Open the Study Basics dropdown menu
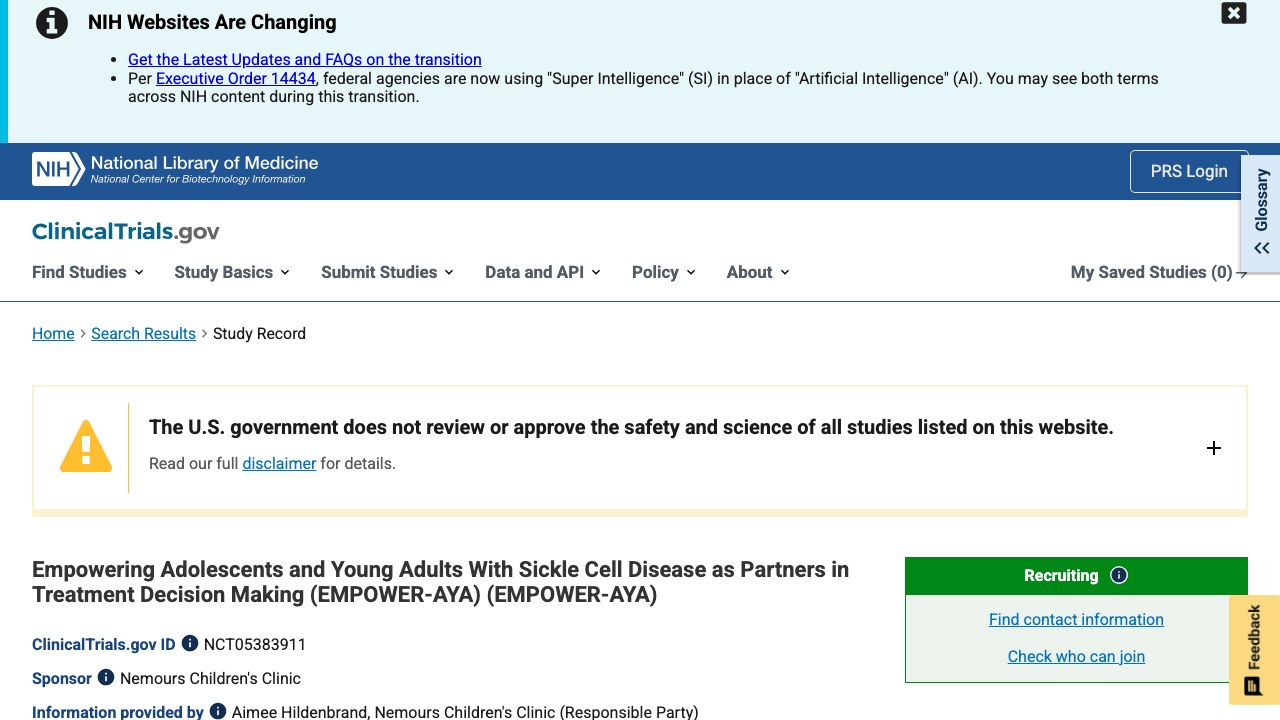 232,272
